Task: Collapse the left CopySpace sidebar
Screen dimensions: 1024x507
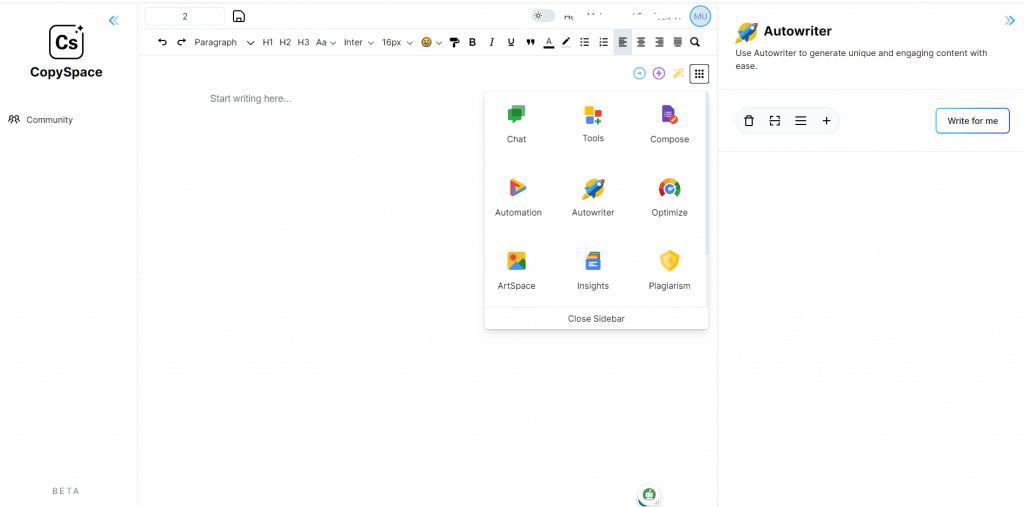Action: click(114, 20)
